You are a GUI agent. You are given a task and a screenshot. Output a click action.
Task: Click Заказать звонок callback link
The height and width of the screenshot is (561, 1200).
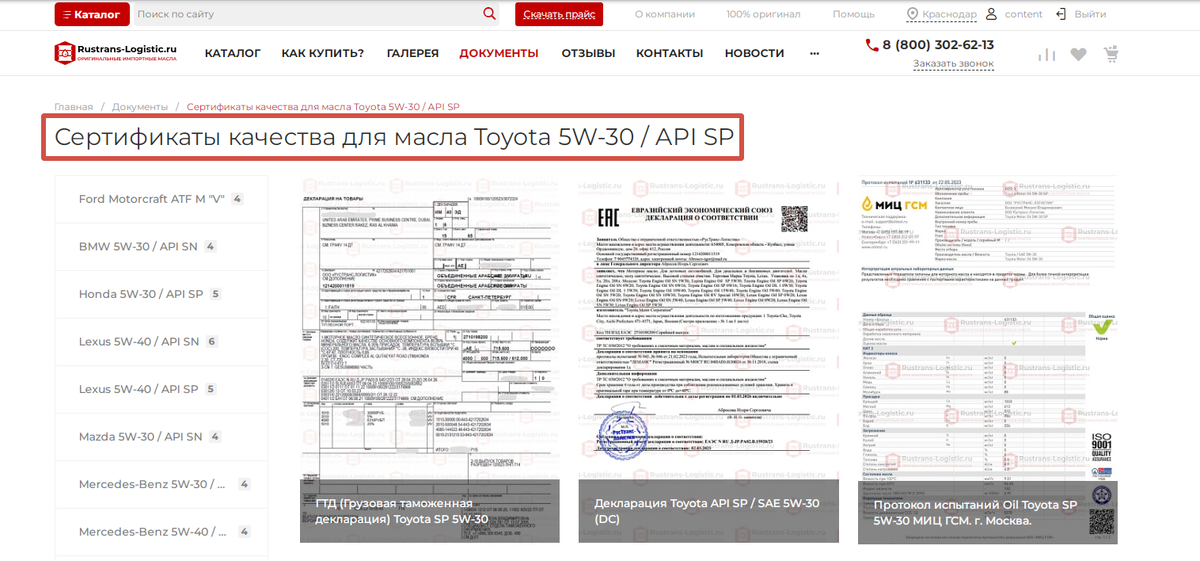(x=953, y=64)
